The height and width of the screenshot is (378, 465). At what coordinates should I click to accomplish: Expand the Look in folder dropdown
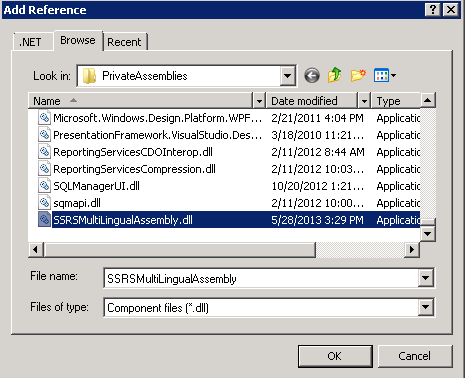(287, 76)
